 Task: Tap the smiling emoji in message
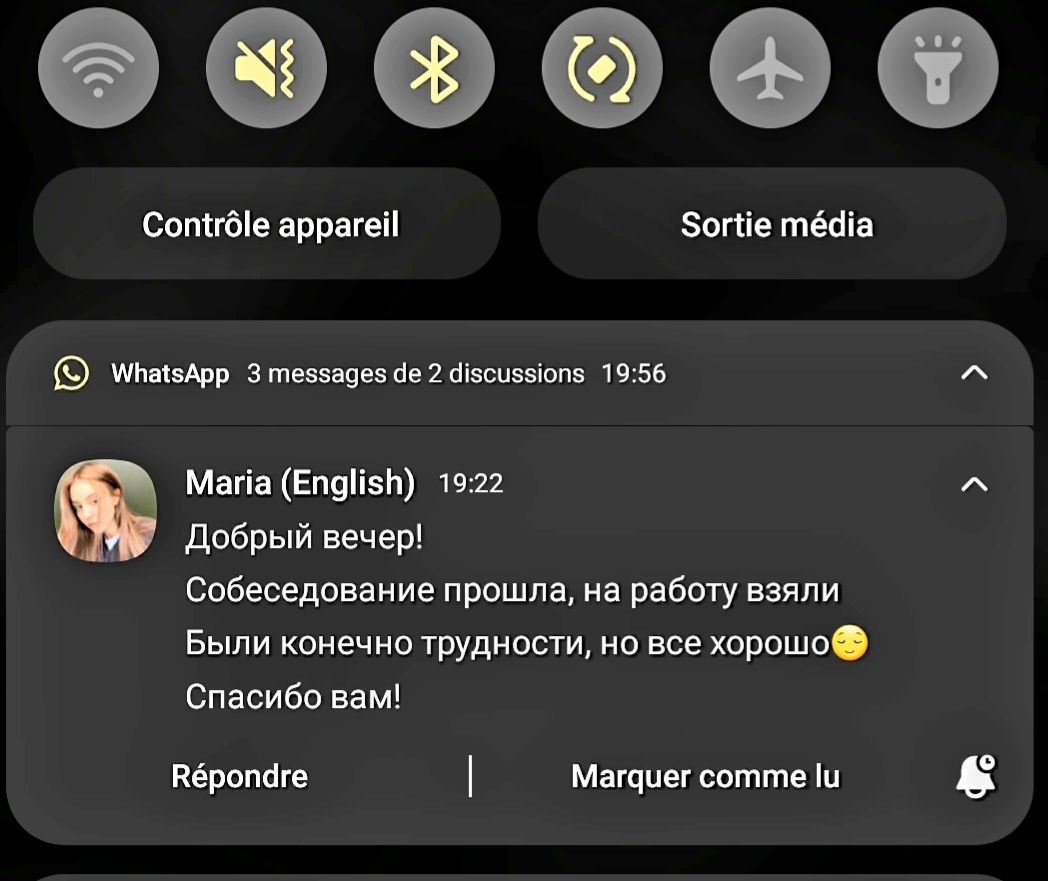coord(849,643)
